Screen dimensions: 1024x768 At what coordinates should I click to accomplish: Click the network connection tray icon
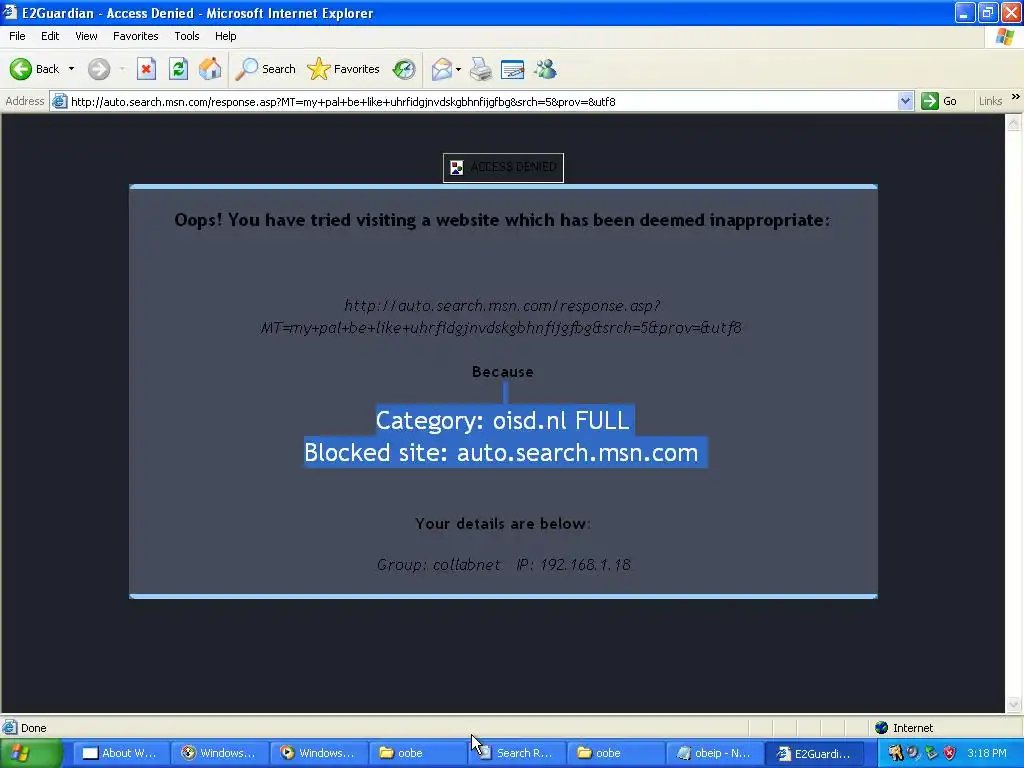[931, 753]
